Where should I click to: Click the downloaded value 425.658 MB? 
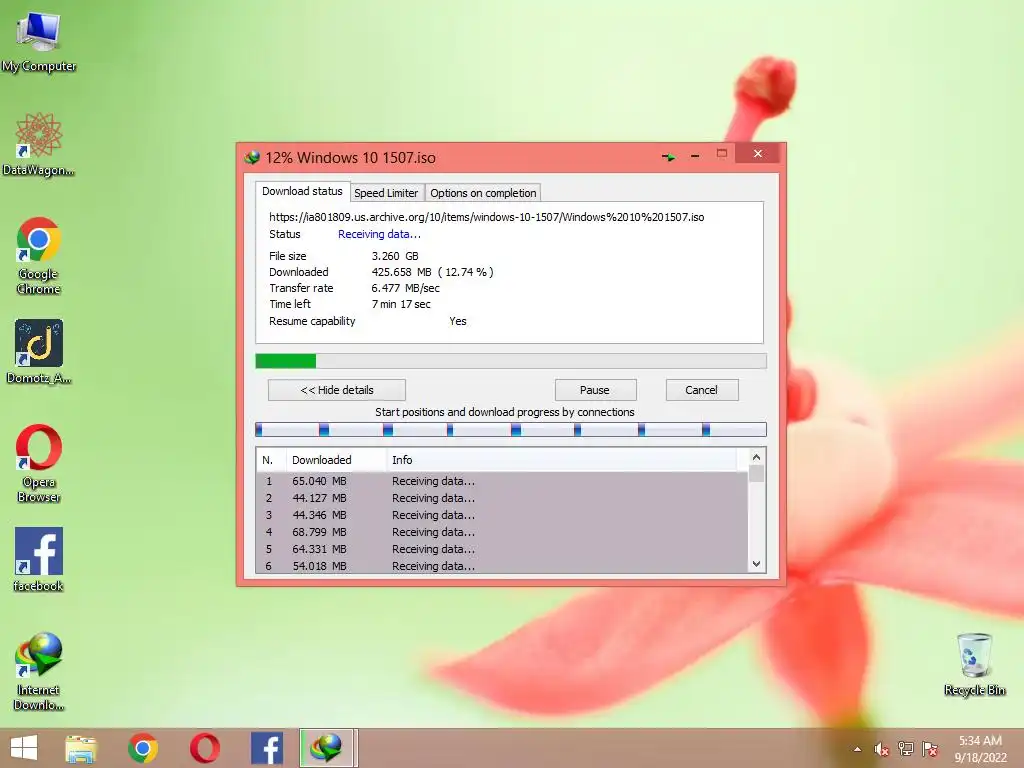tap(402, 272)
